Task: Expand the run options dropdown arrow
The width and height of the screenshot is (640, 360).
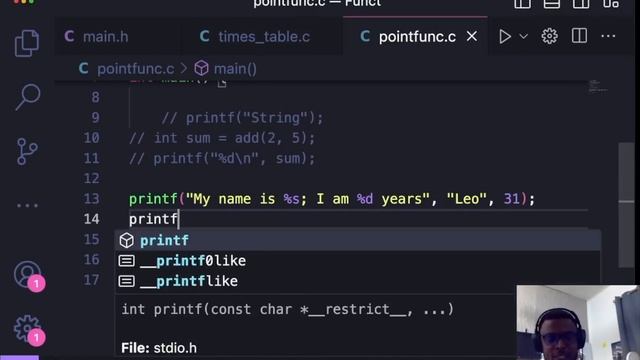Action: tap(523, 37)
